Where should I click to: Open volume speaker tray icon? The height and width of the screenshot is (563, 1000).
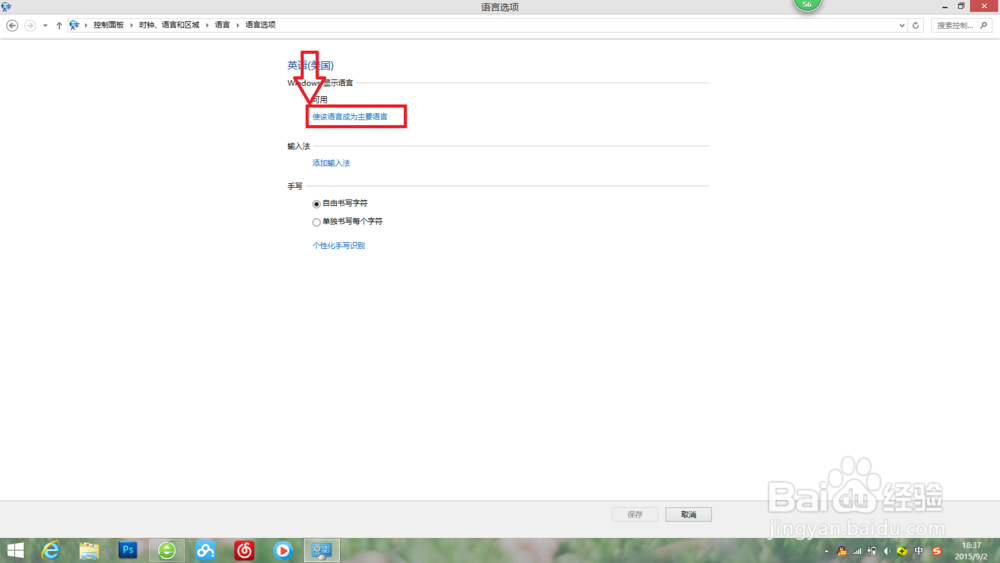pos(887,552)
